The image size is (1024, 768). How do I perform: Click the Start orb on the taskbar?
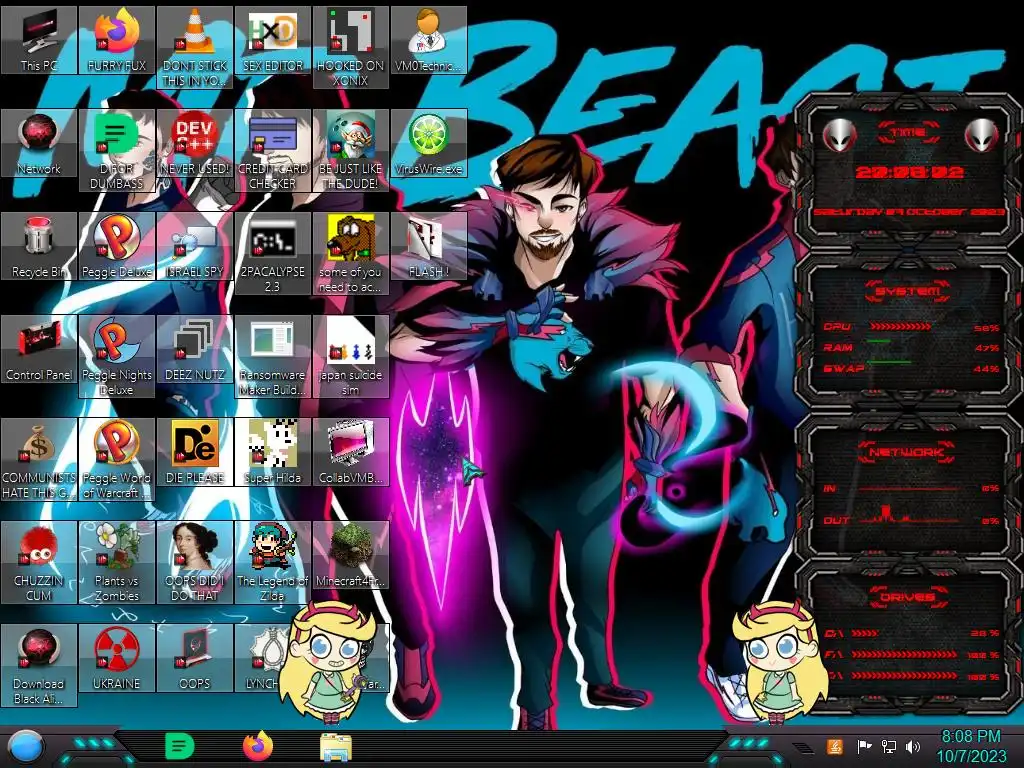pos(25,747)
